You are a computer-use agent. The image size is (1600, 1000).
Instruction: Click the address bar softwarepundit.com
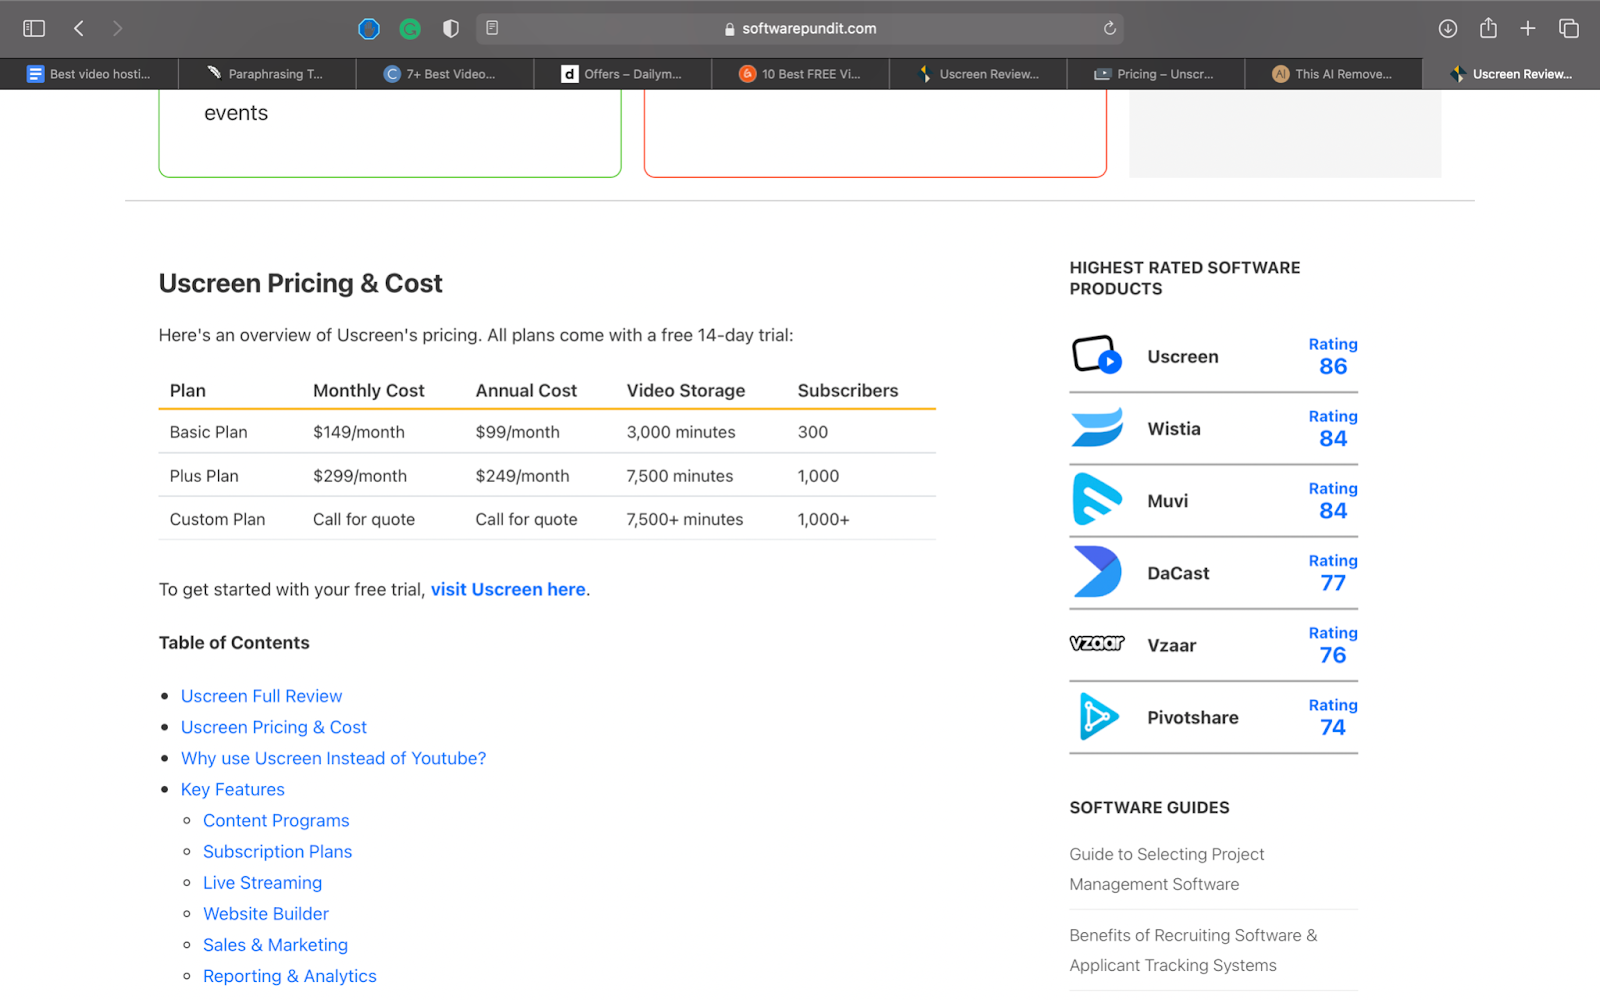(x=800, y=28)
